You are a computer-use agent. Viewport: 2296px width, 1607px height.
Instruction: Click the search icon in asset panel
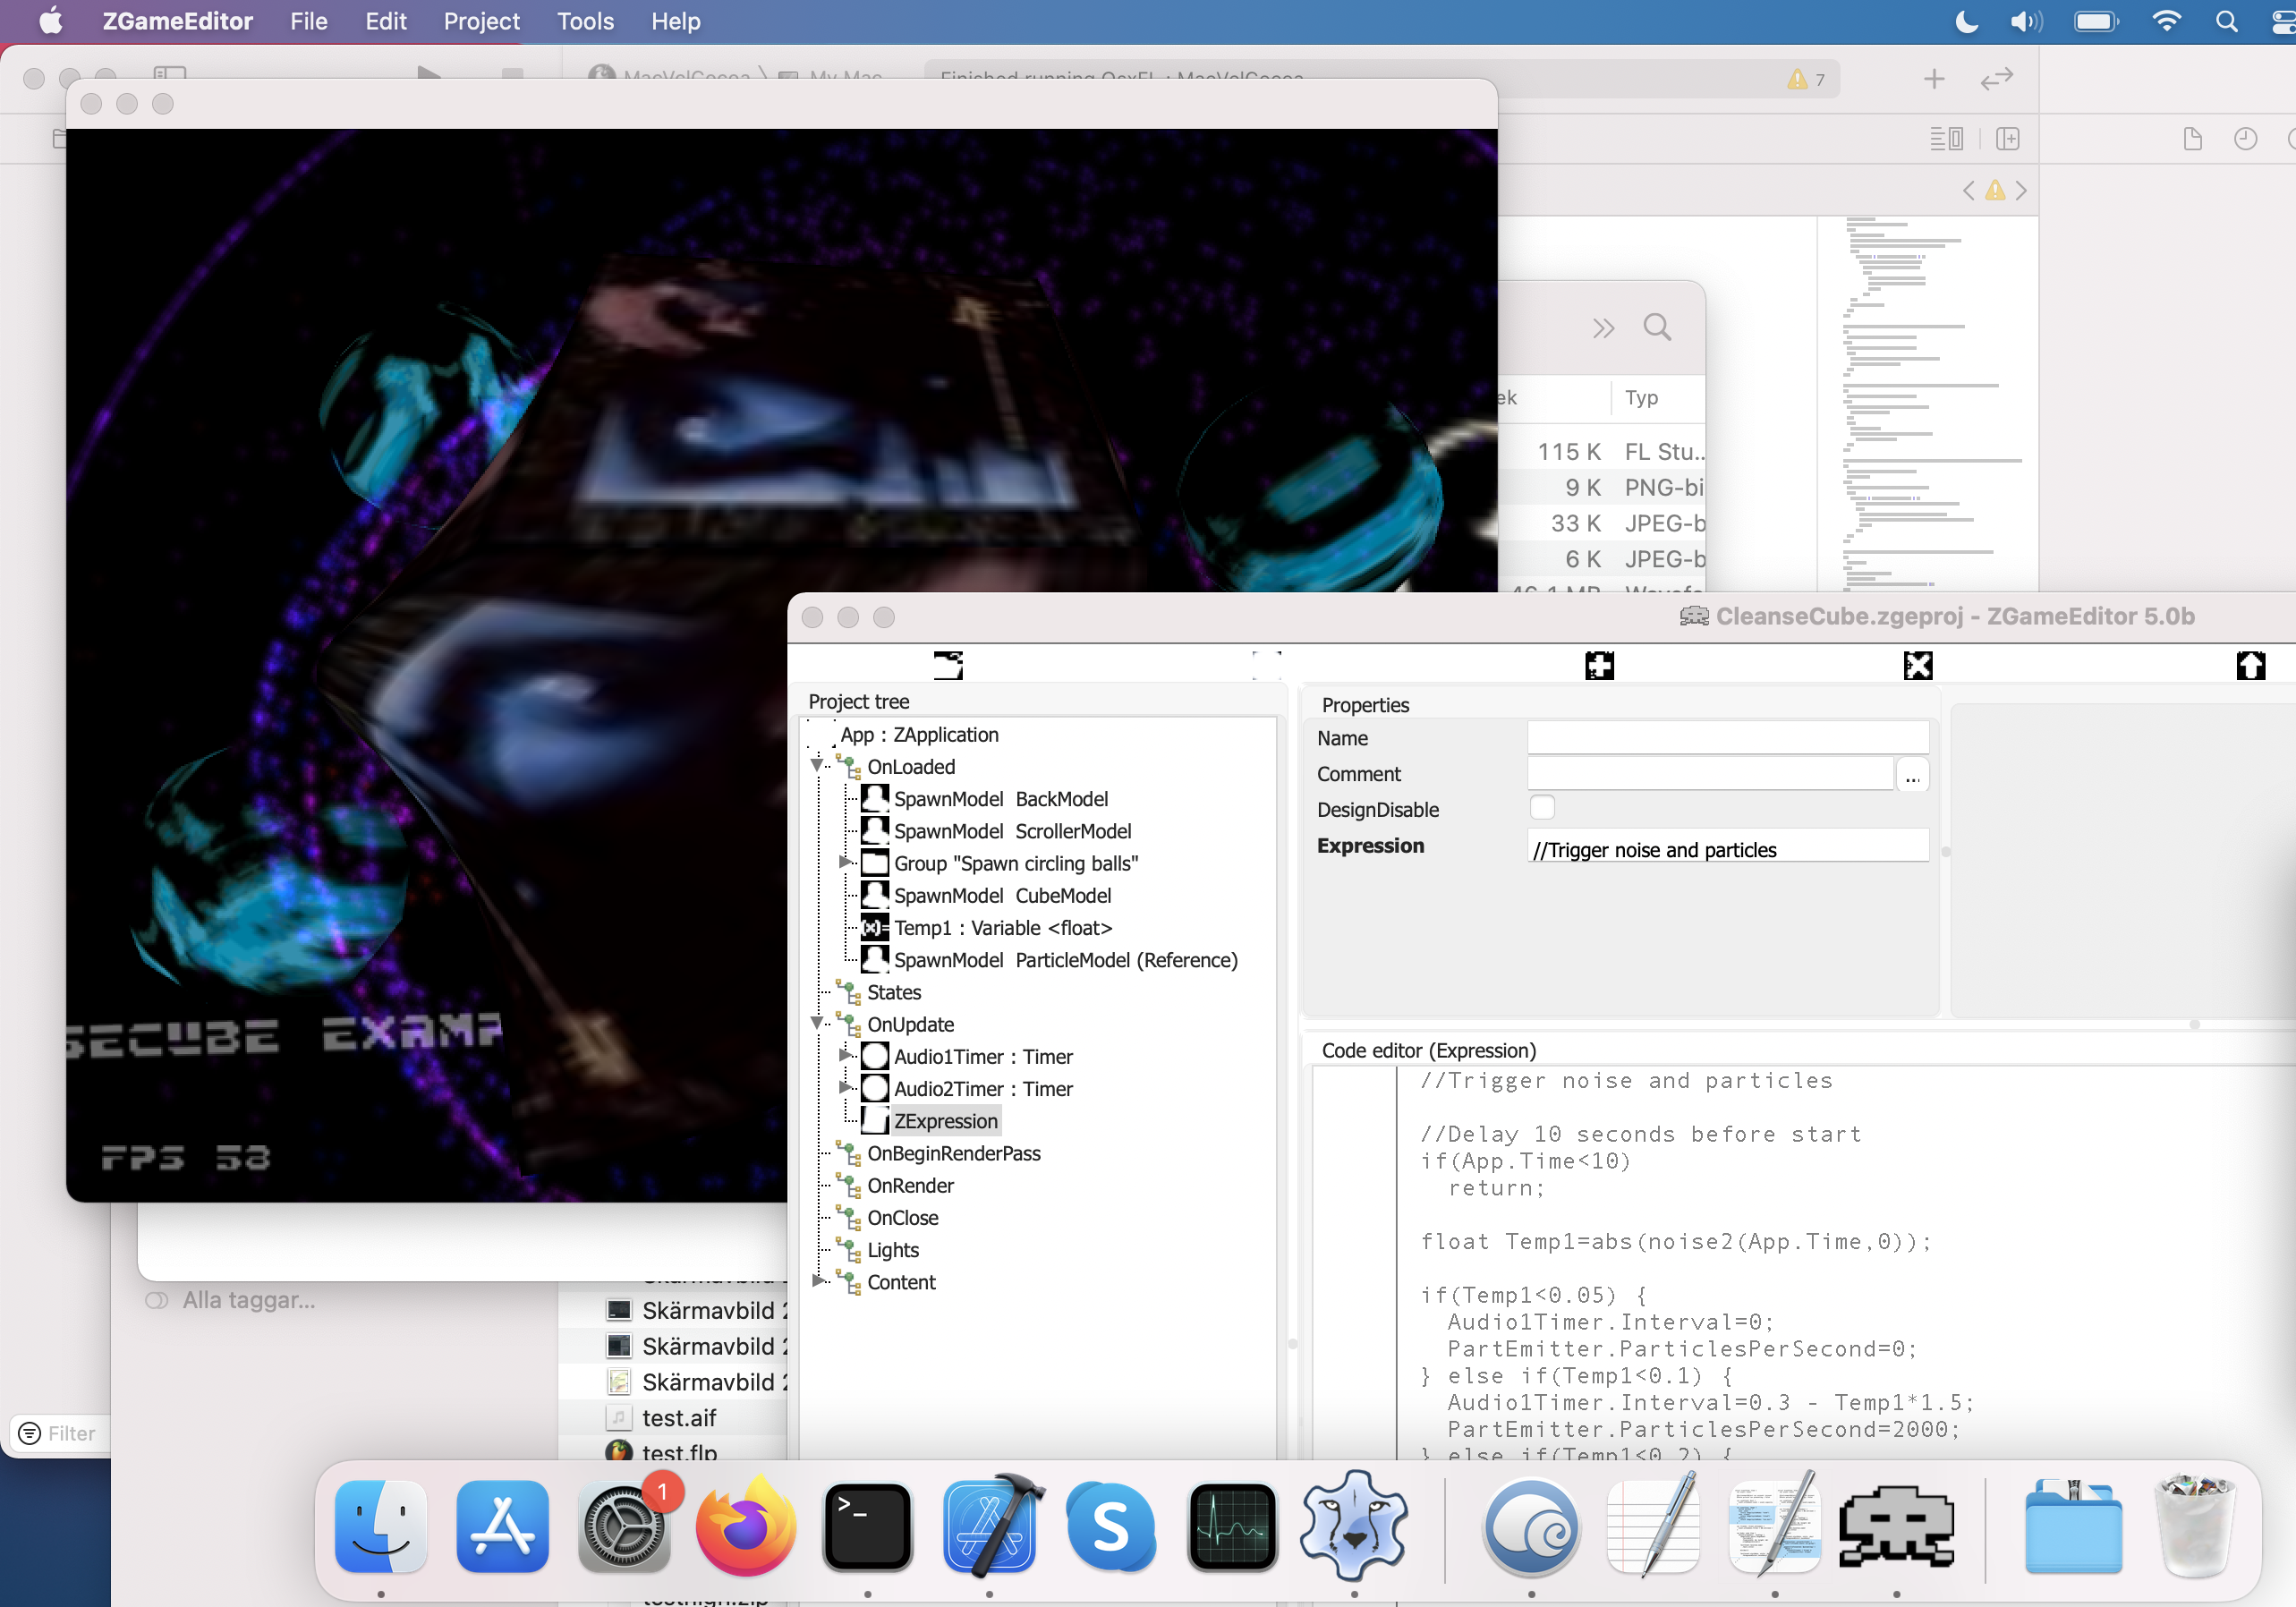pyautogui.click(x=1659, y=330)
